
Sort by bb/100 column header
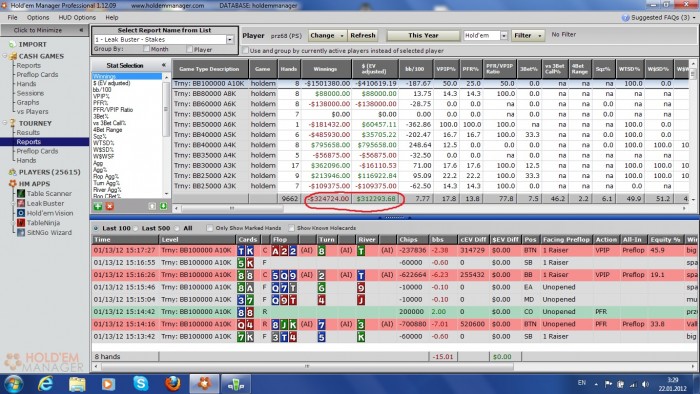point(415,69)
